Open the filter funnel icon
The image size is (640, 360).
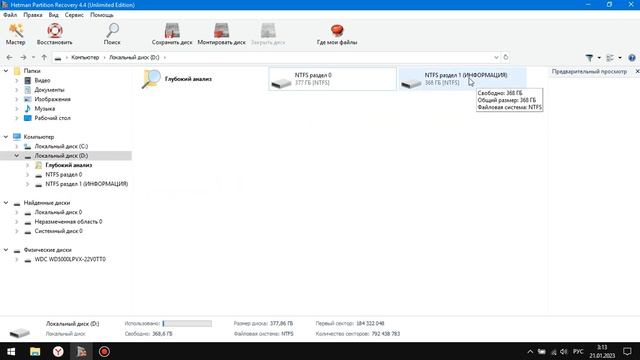589,58
